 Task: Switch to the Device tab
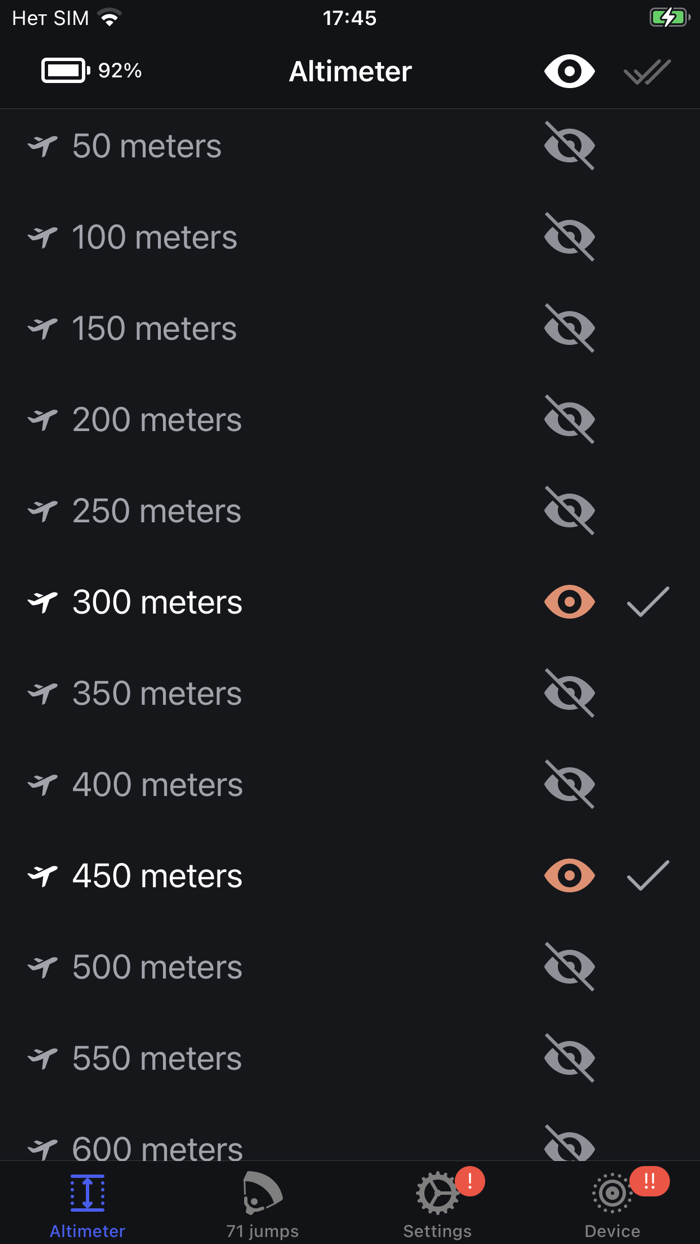click(x=612, y=1203)
